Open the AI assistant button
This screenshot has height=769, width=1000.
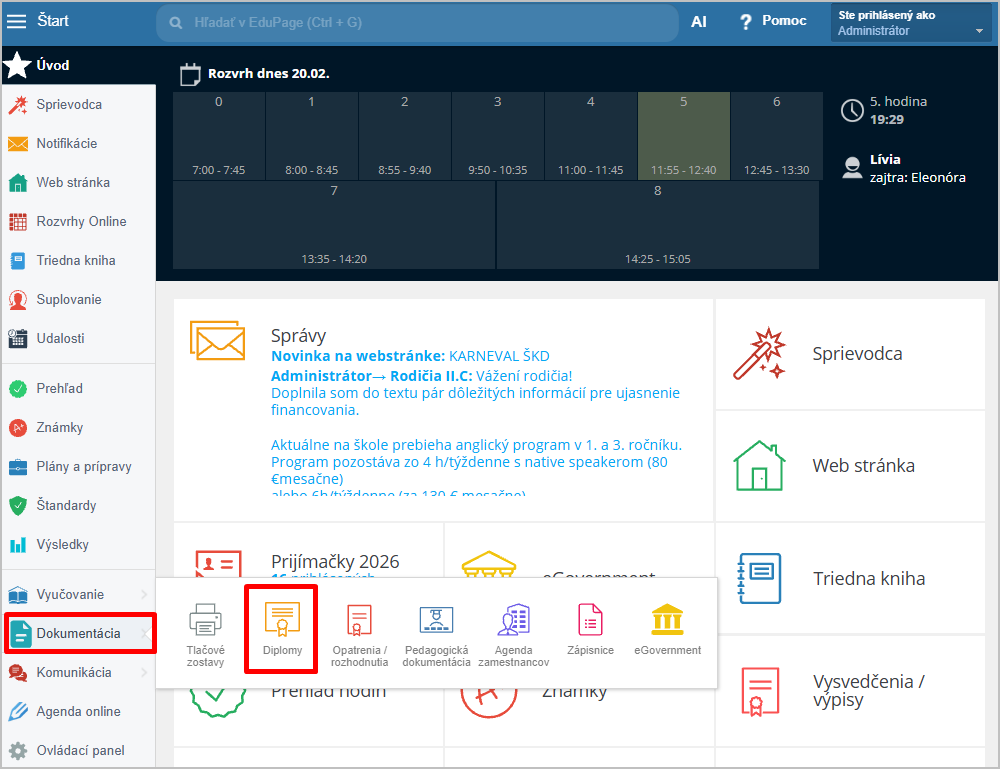pyautogui.click(x=699, y=21)
